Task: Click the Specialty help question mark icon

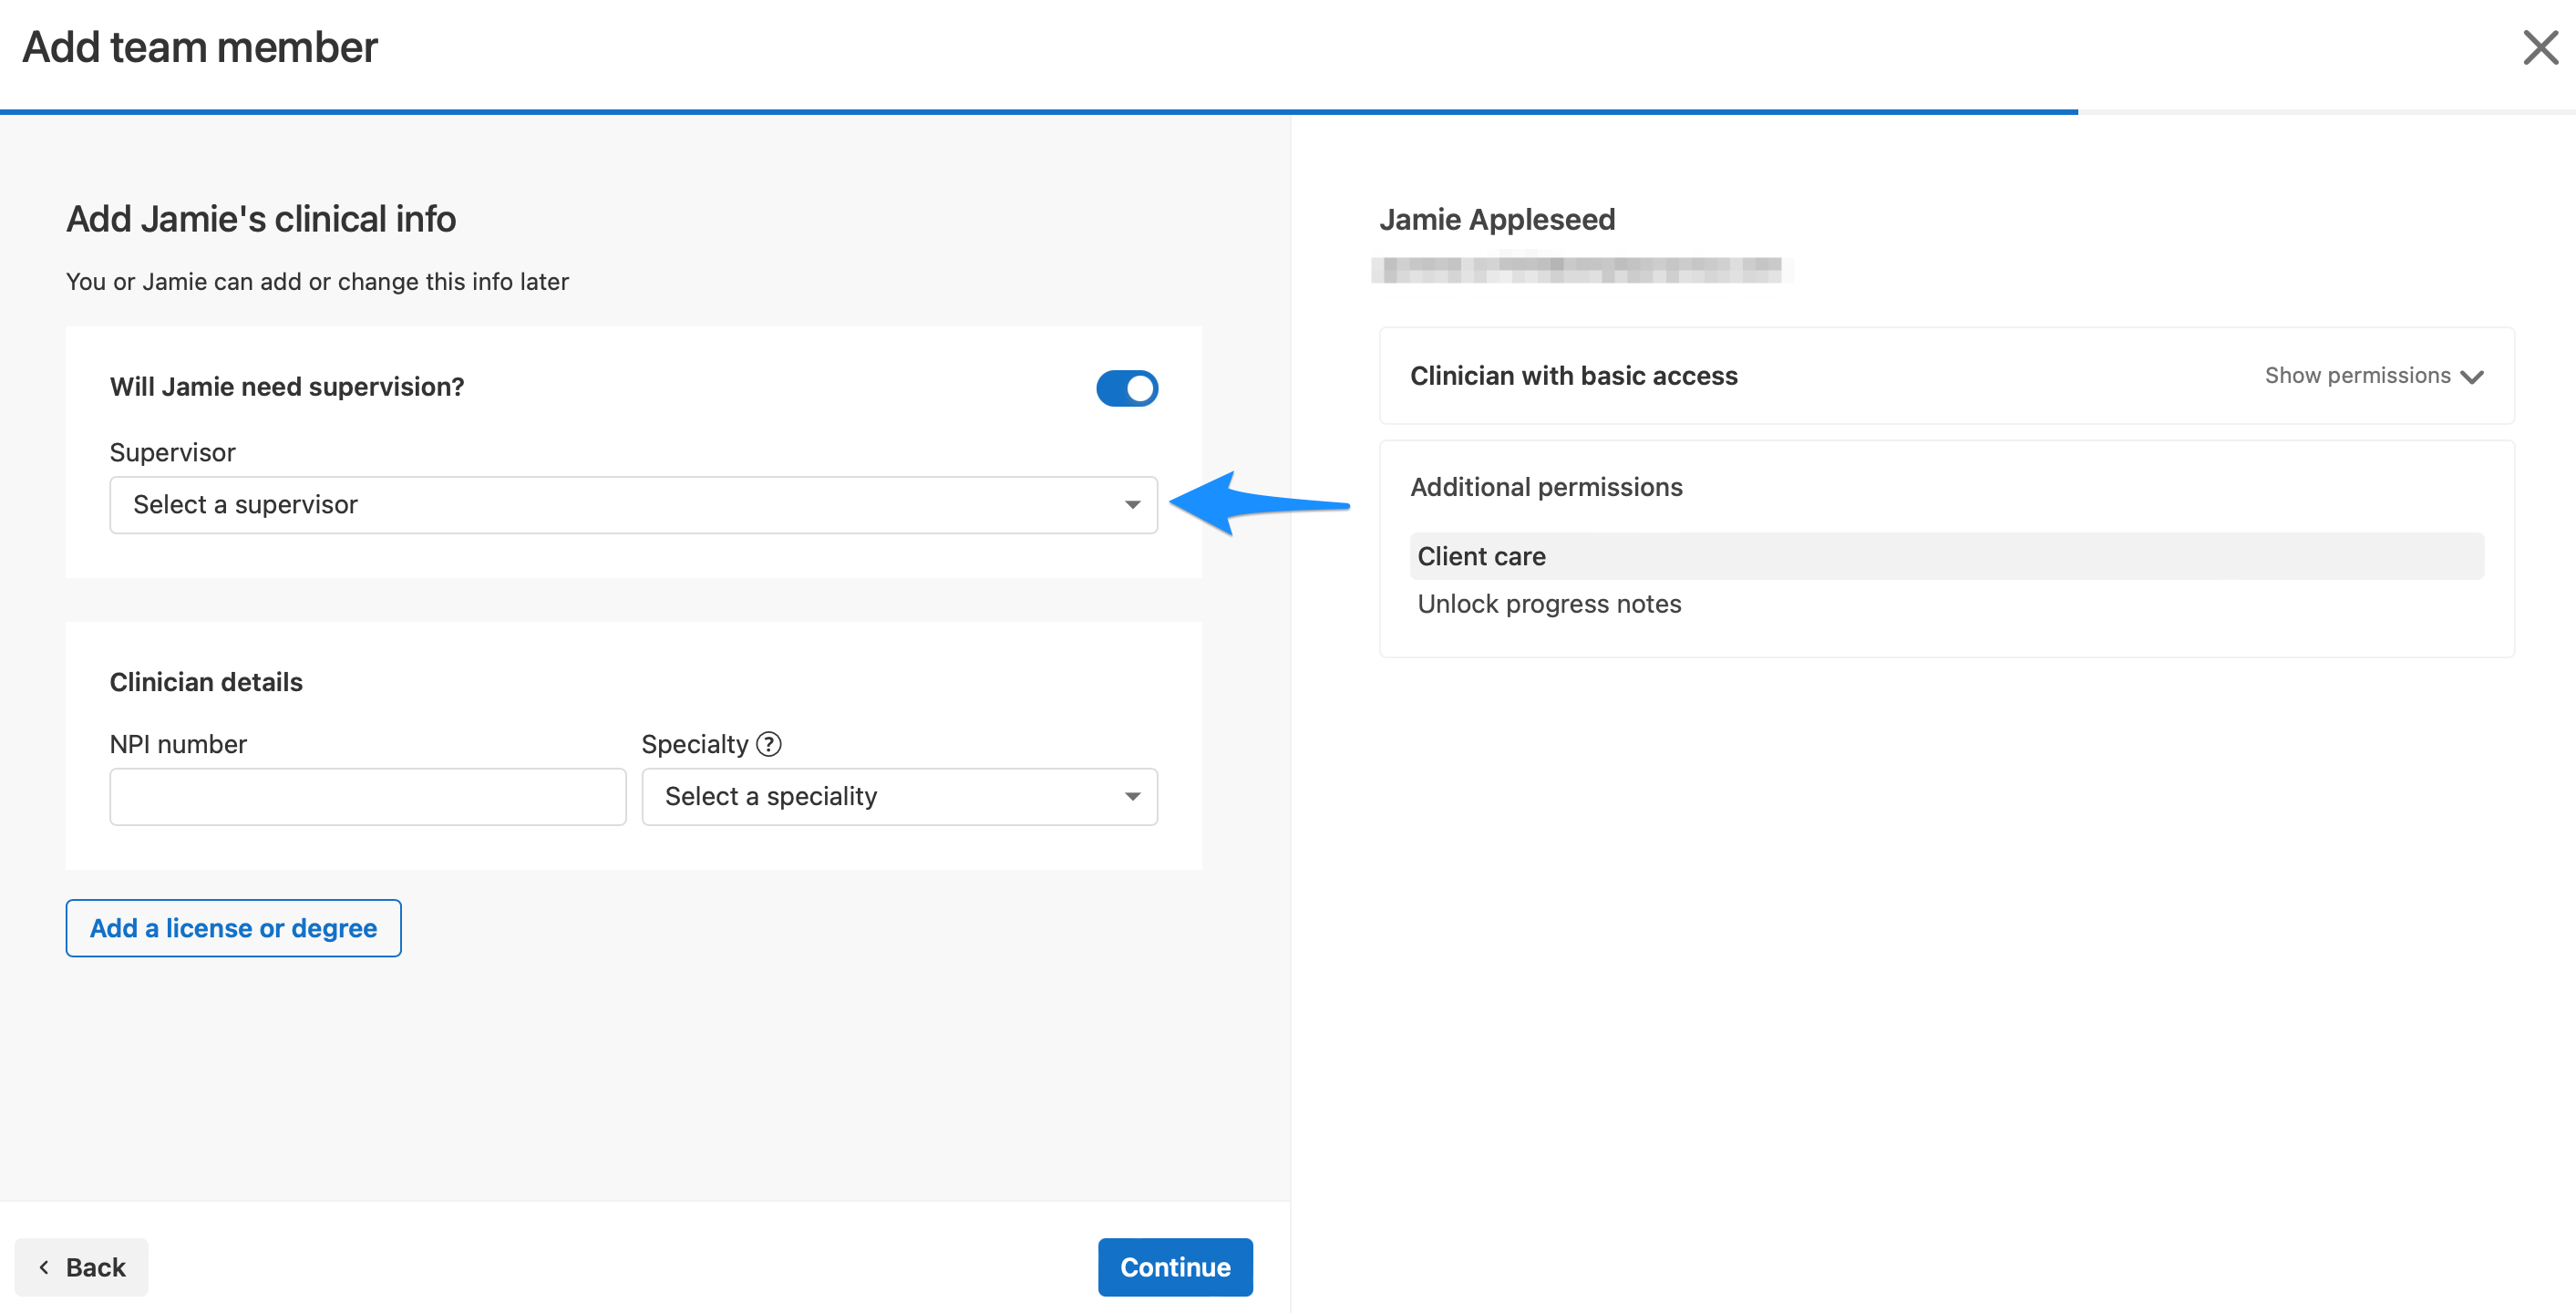Action: [x=768, y=744]
